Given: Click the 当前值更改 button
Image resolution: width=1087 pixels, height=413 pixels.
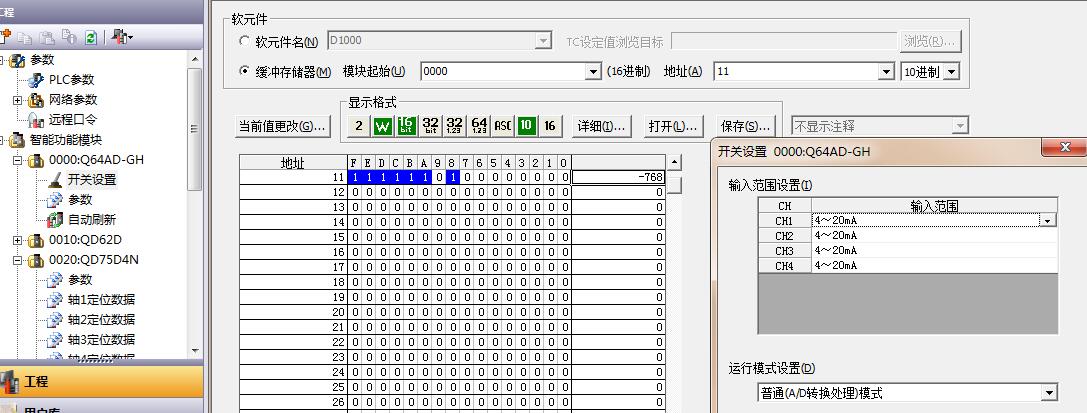Looking at the screenshot, I should 282,127.
